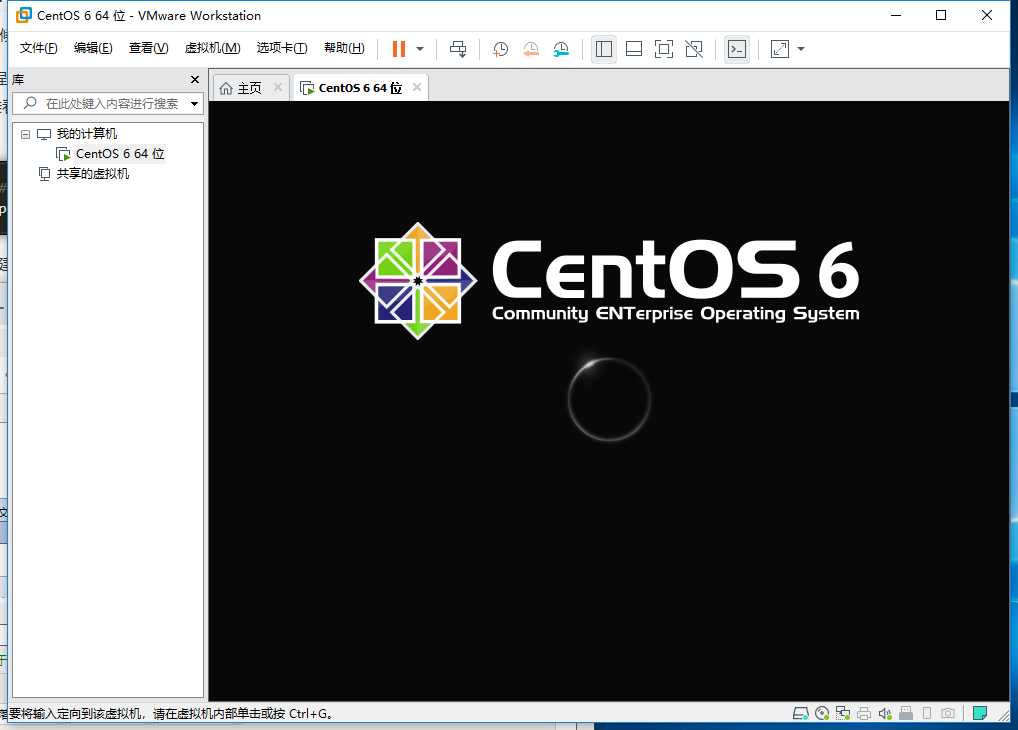Select CentOS 6 64 位 in library tree

pyautogui.click(x=120, y=154)
